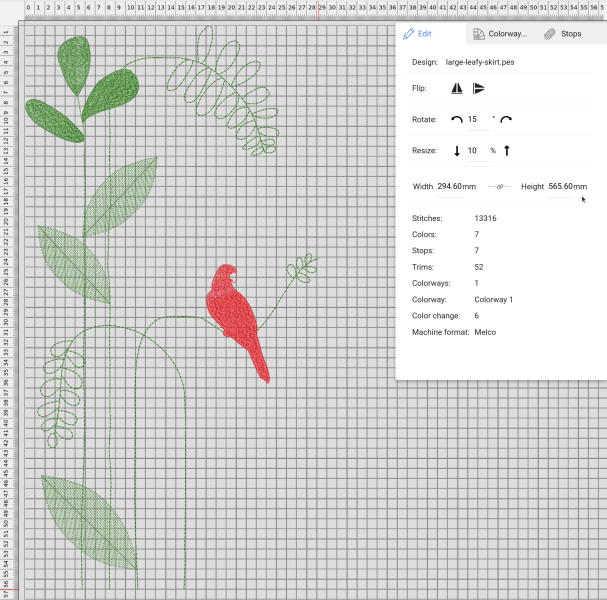Open the Stops tab
This screenshot has width=607, height=600.
(563, 34)
